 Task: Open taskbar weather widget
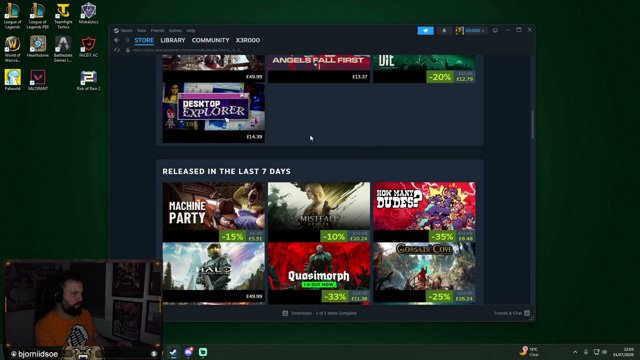(x=529, y=351)
